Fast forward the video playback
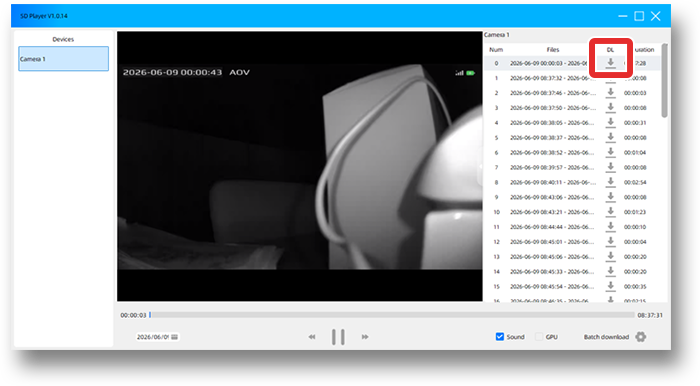700x386 pixels. tap(365, 337)
